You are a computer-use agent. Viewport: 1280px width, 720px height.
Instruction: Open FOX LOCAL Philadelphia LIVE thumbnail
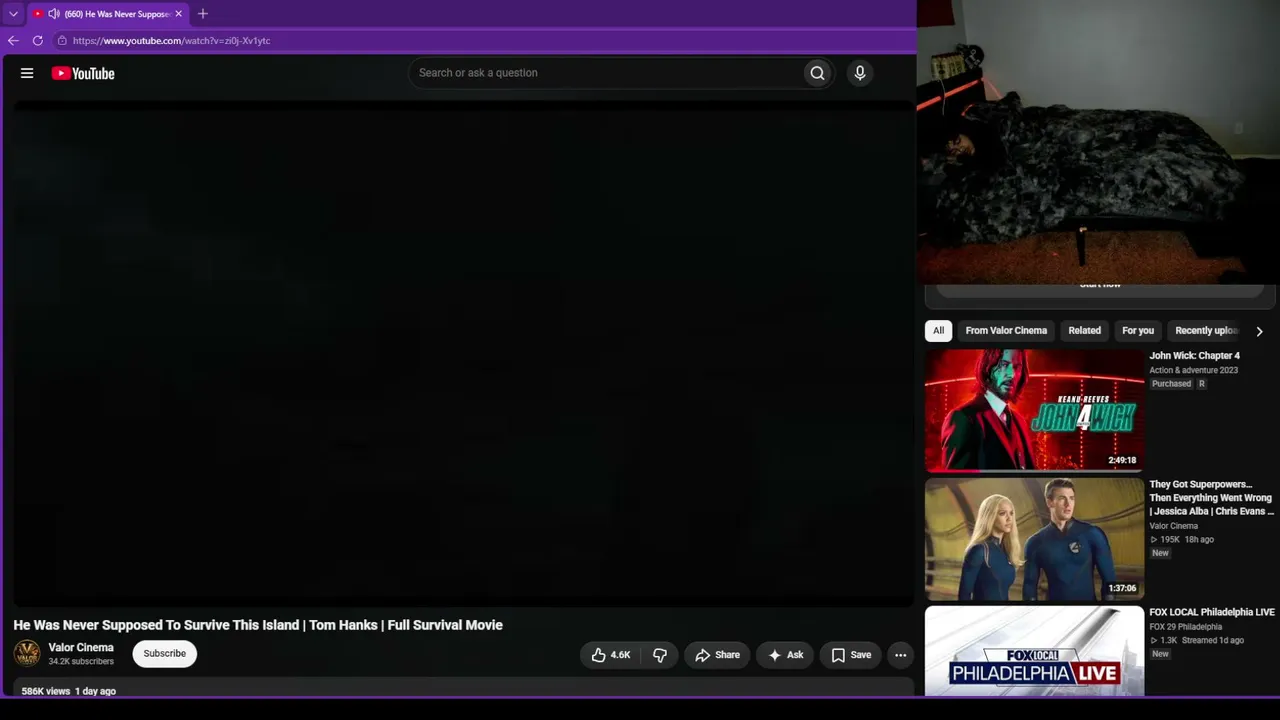click(1034, 651)
